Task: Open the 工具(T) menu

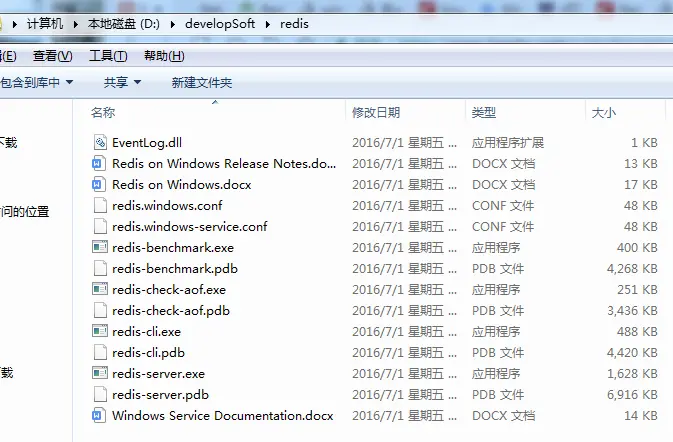Action: (108, 56)
